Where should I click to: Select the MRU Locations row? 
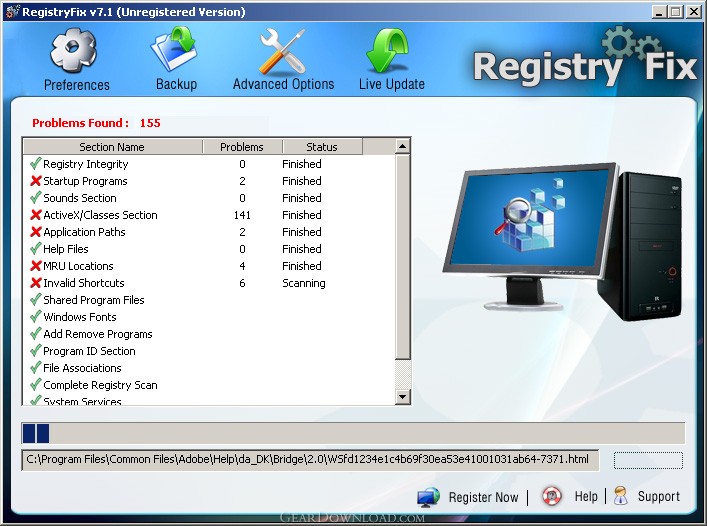(x=209, y=266)
